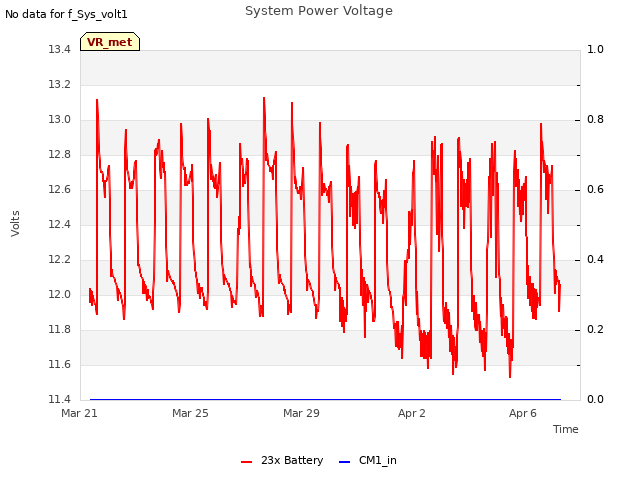
Task: Click the Apr 2 x-axis tick label
Action: click(x=412, y=413)
